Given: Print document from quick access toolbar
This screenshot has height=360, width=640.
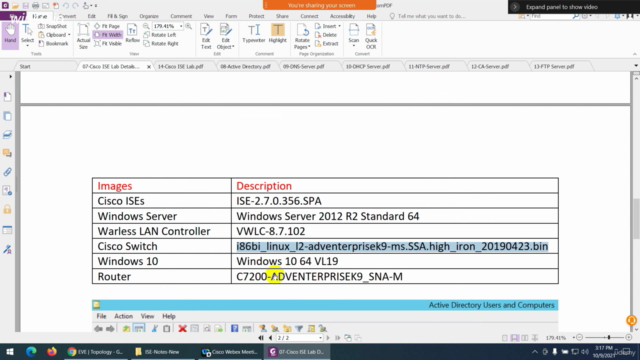Looking at the screenshot, I should pos(36,5).
